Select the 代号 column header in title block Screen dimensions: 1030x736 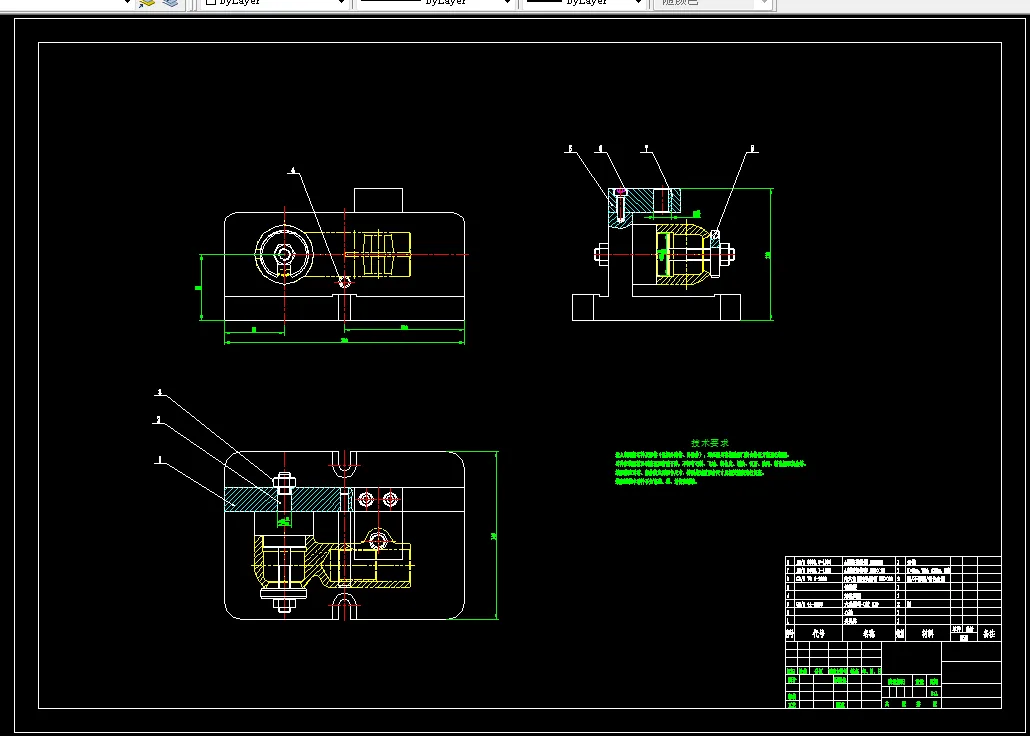click(818, 633)
